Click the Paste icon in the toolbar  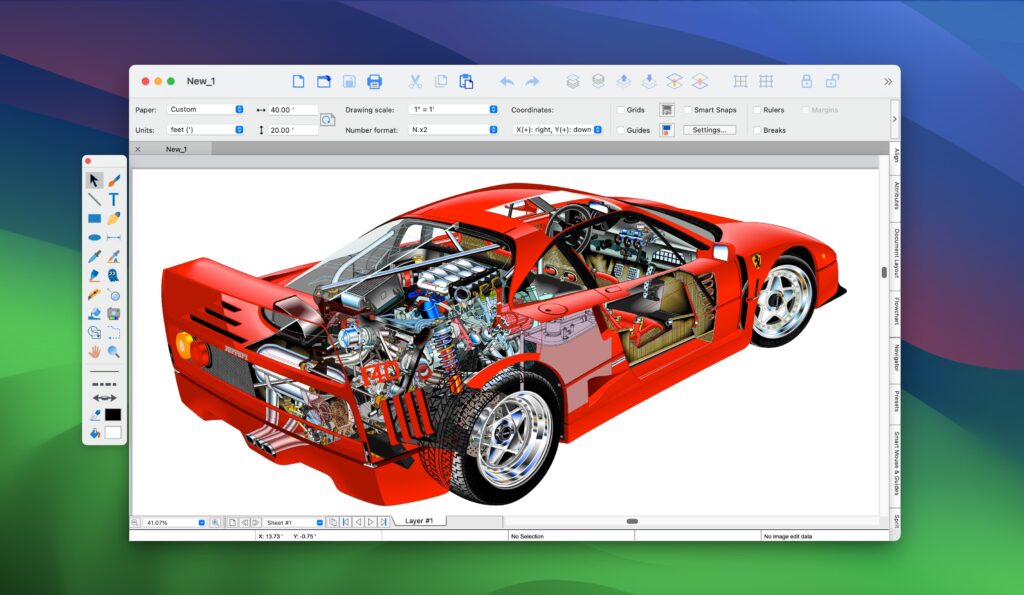point(466,82)
